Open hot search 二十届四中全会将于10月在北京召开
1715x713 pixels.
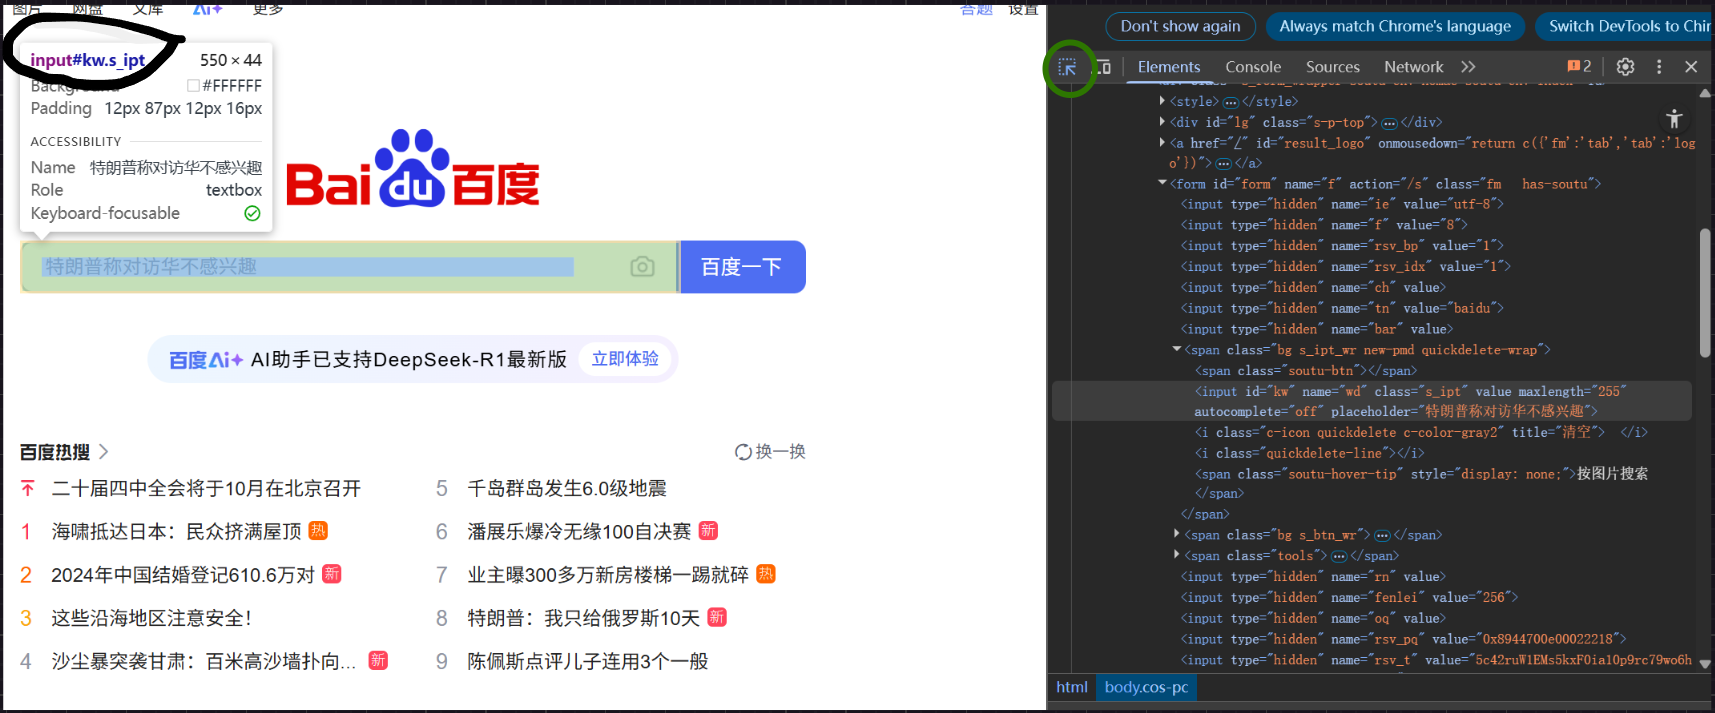[x=206, y=488]
